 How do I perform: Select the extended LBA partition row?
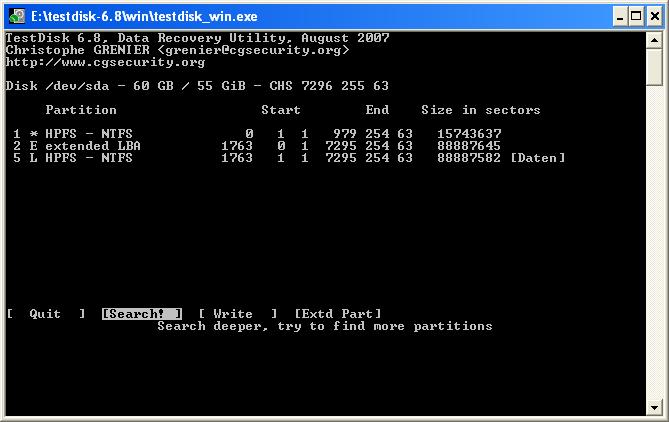pos(256,146)
